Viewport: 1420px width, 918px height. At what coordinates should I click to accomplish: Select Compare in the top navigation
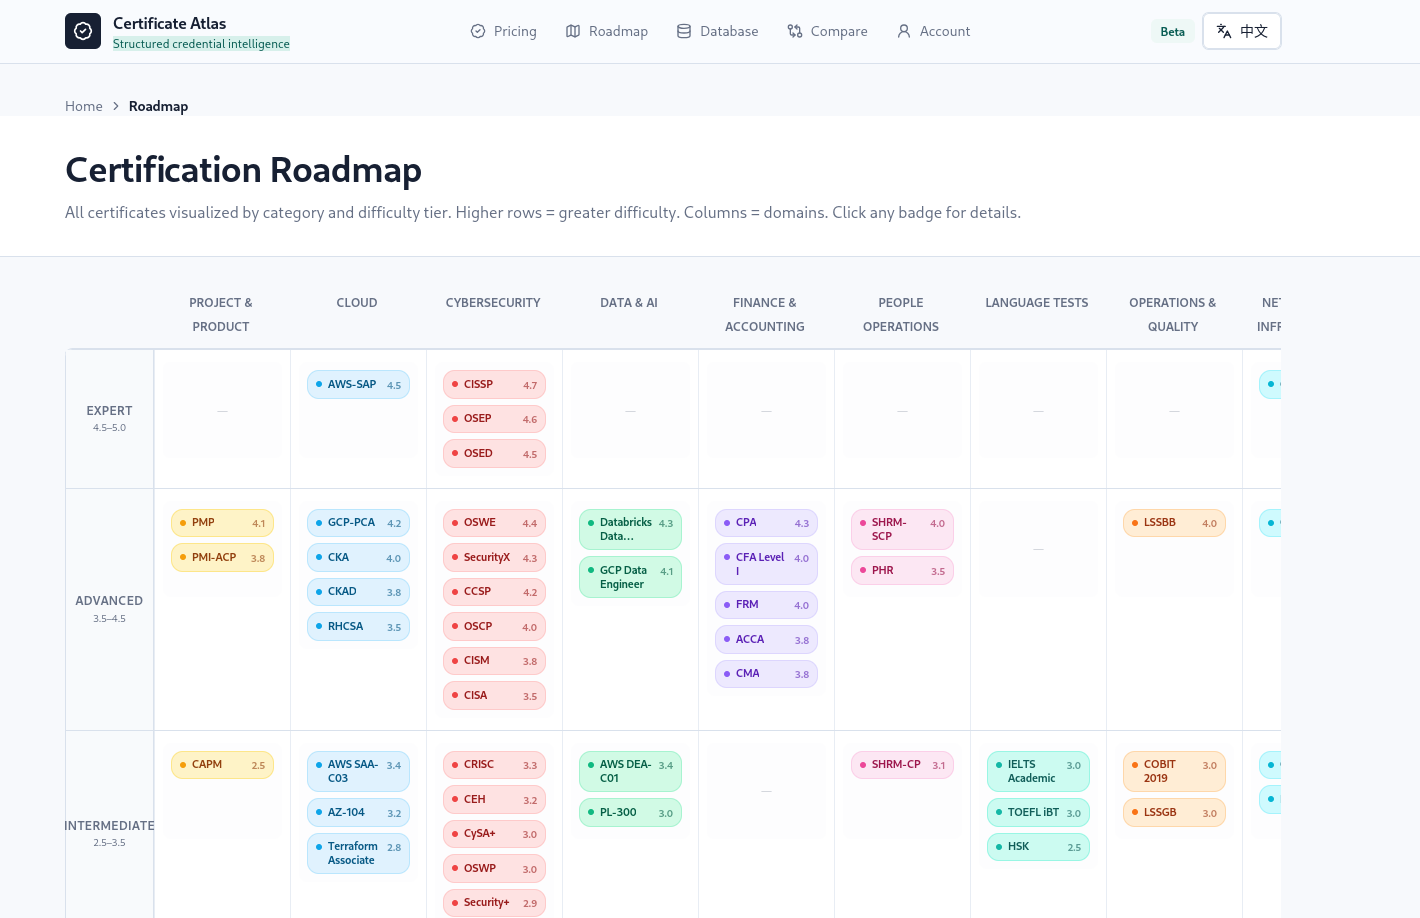coord(828,31)
